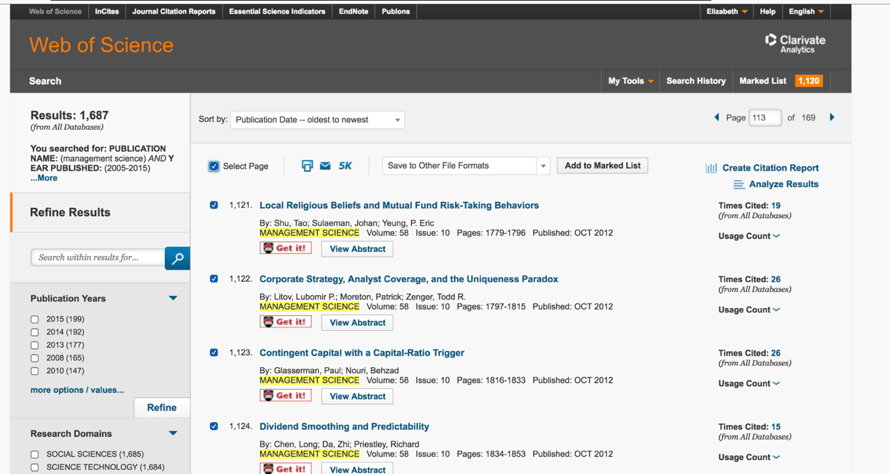
Task: Check the 2013 (177) publication year
Action: 35,345
